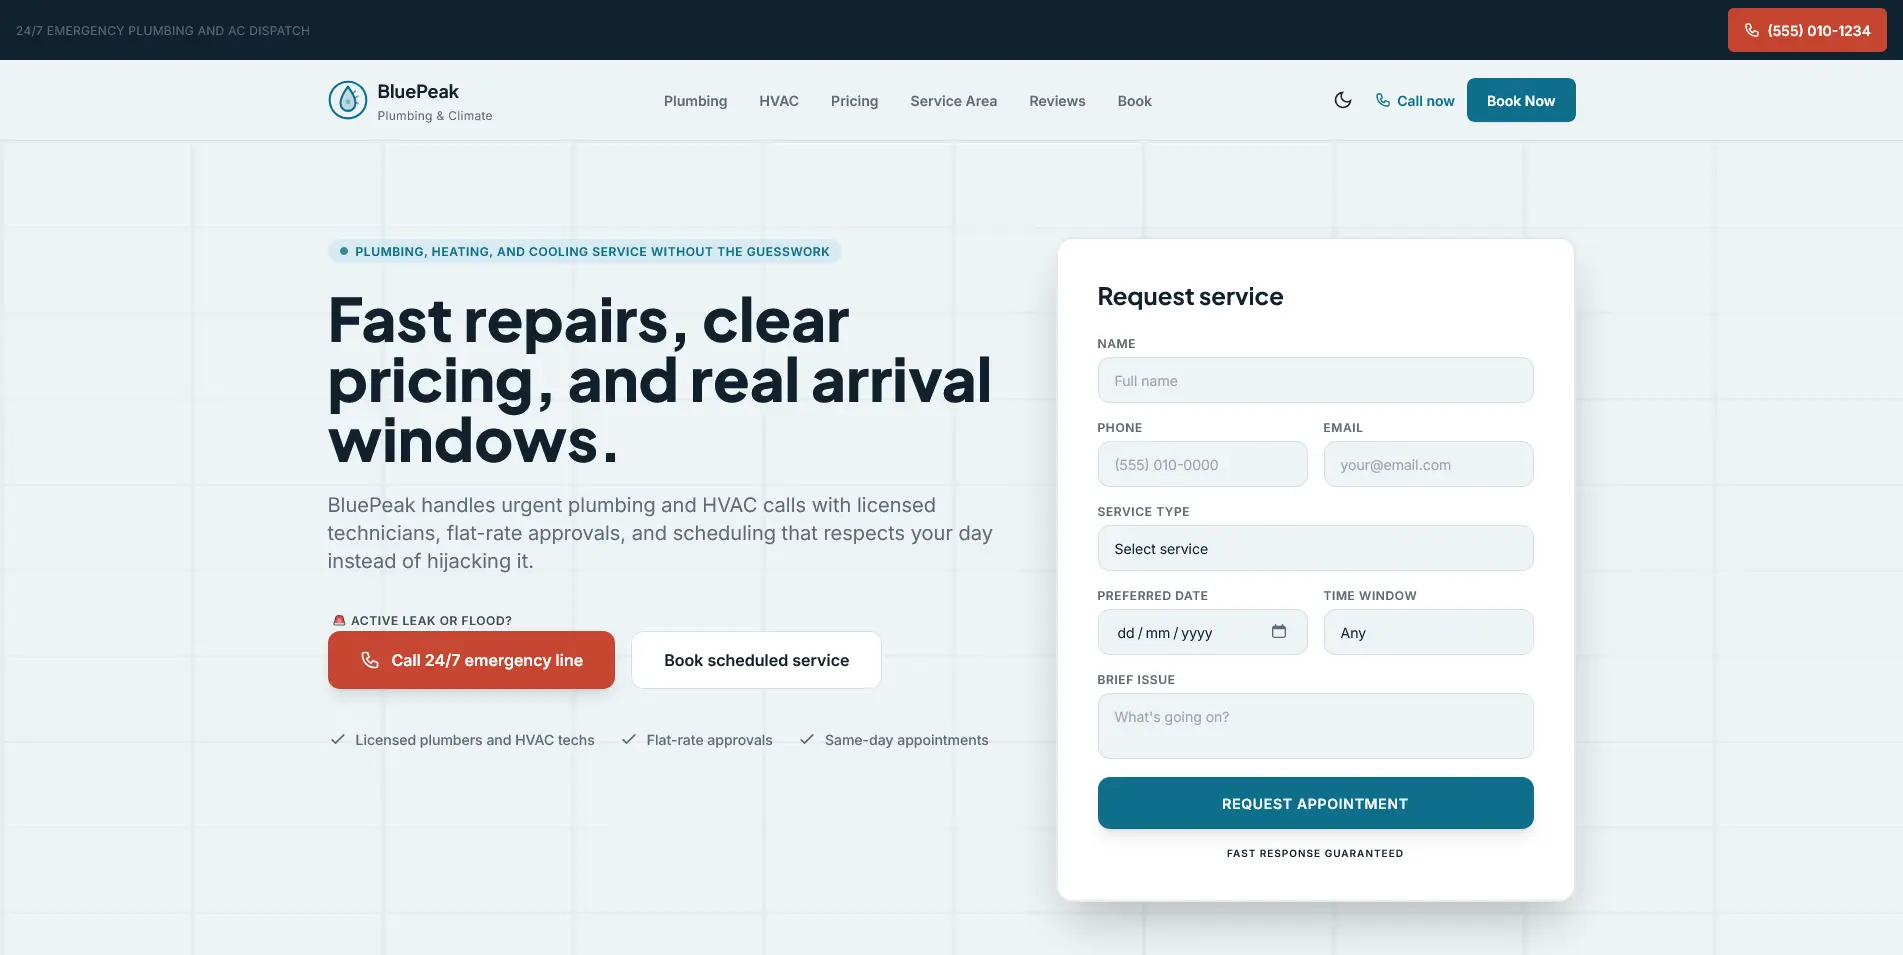
Task: Click the Preferred Date field
Action: (1202, 632)
